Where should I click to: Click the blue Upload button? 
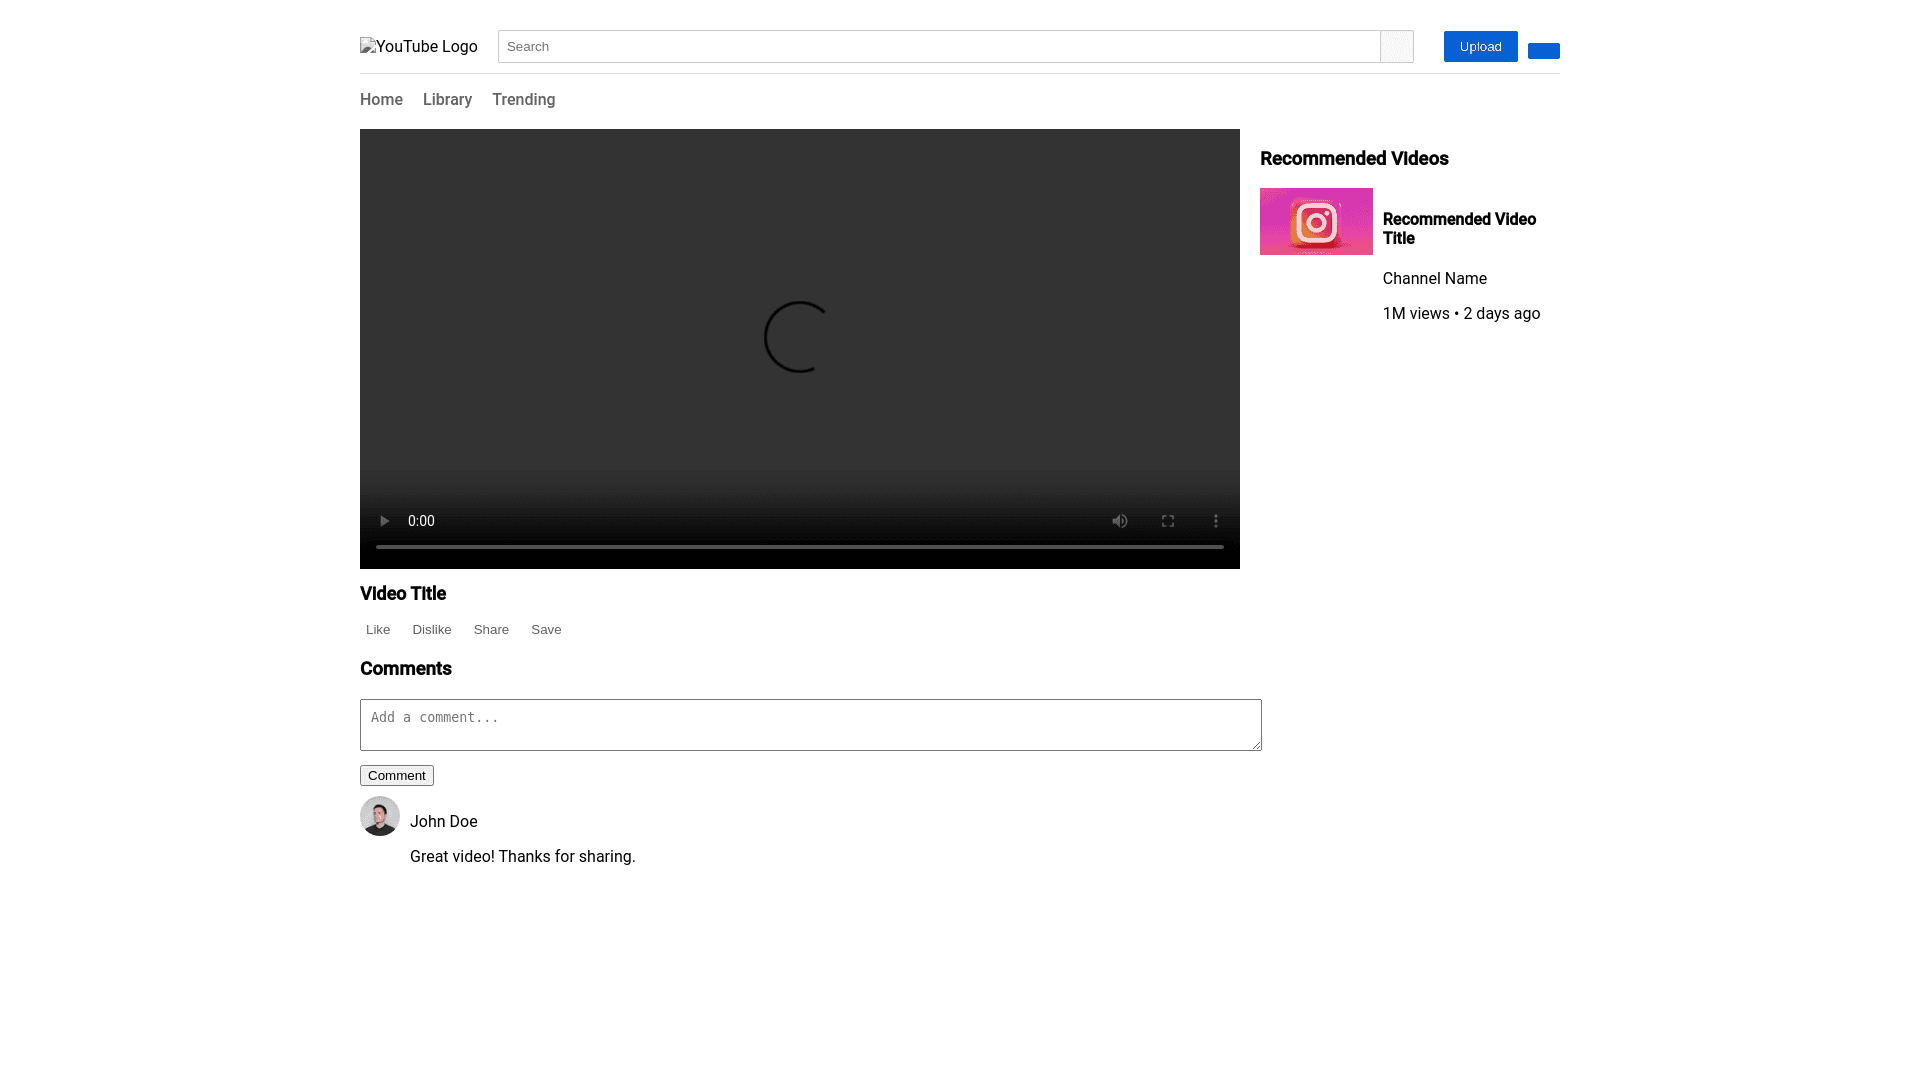coord(1480,46)
